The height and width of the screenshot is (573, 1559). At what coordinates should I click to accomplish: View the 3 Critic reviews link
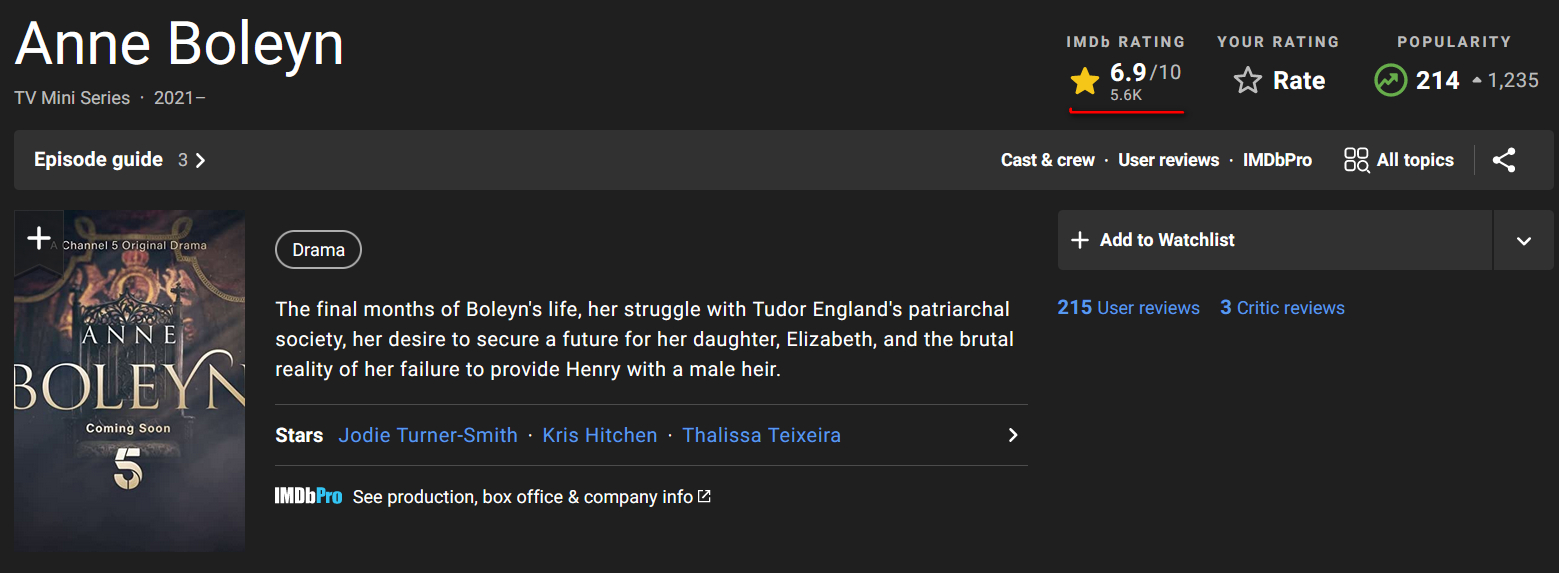click(x=1282, y=308)
